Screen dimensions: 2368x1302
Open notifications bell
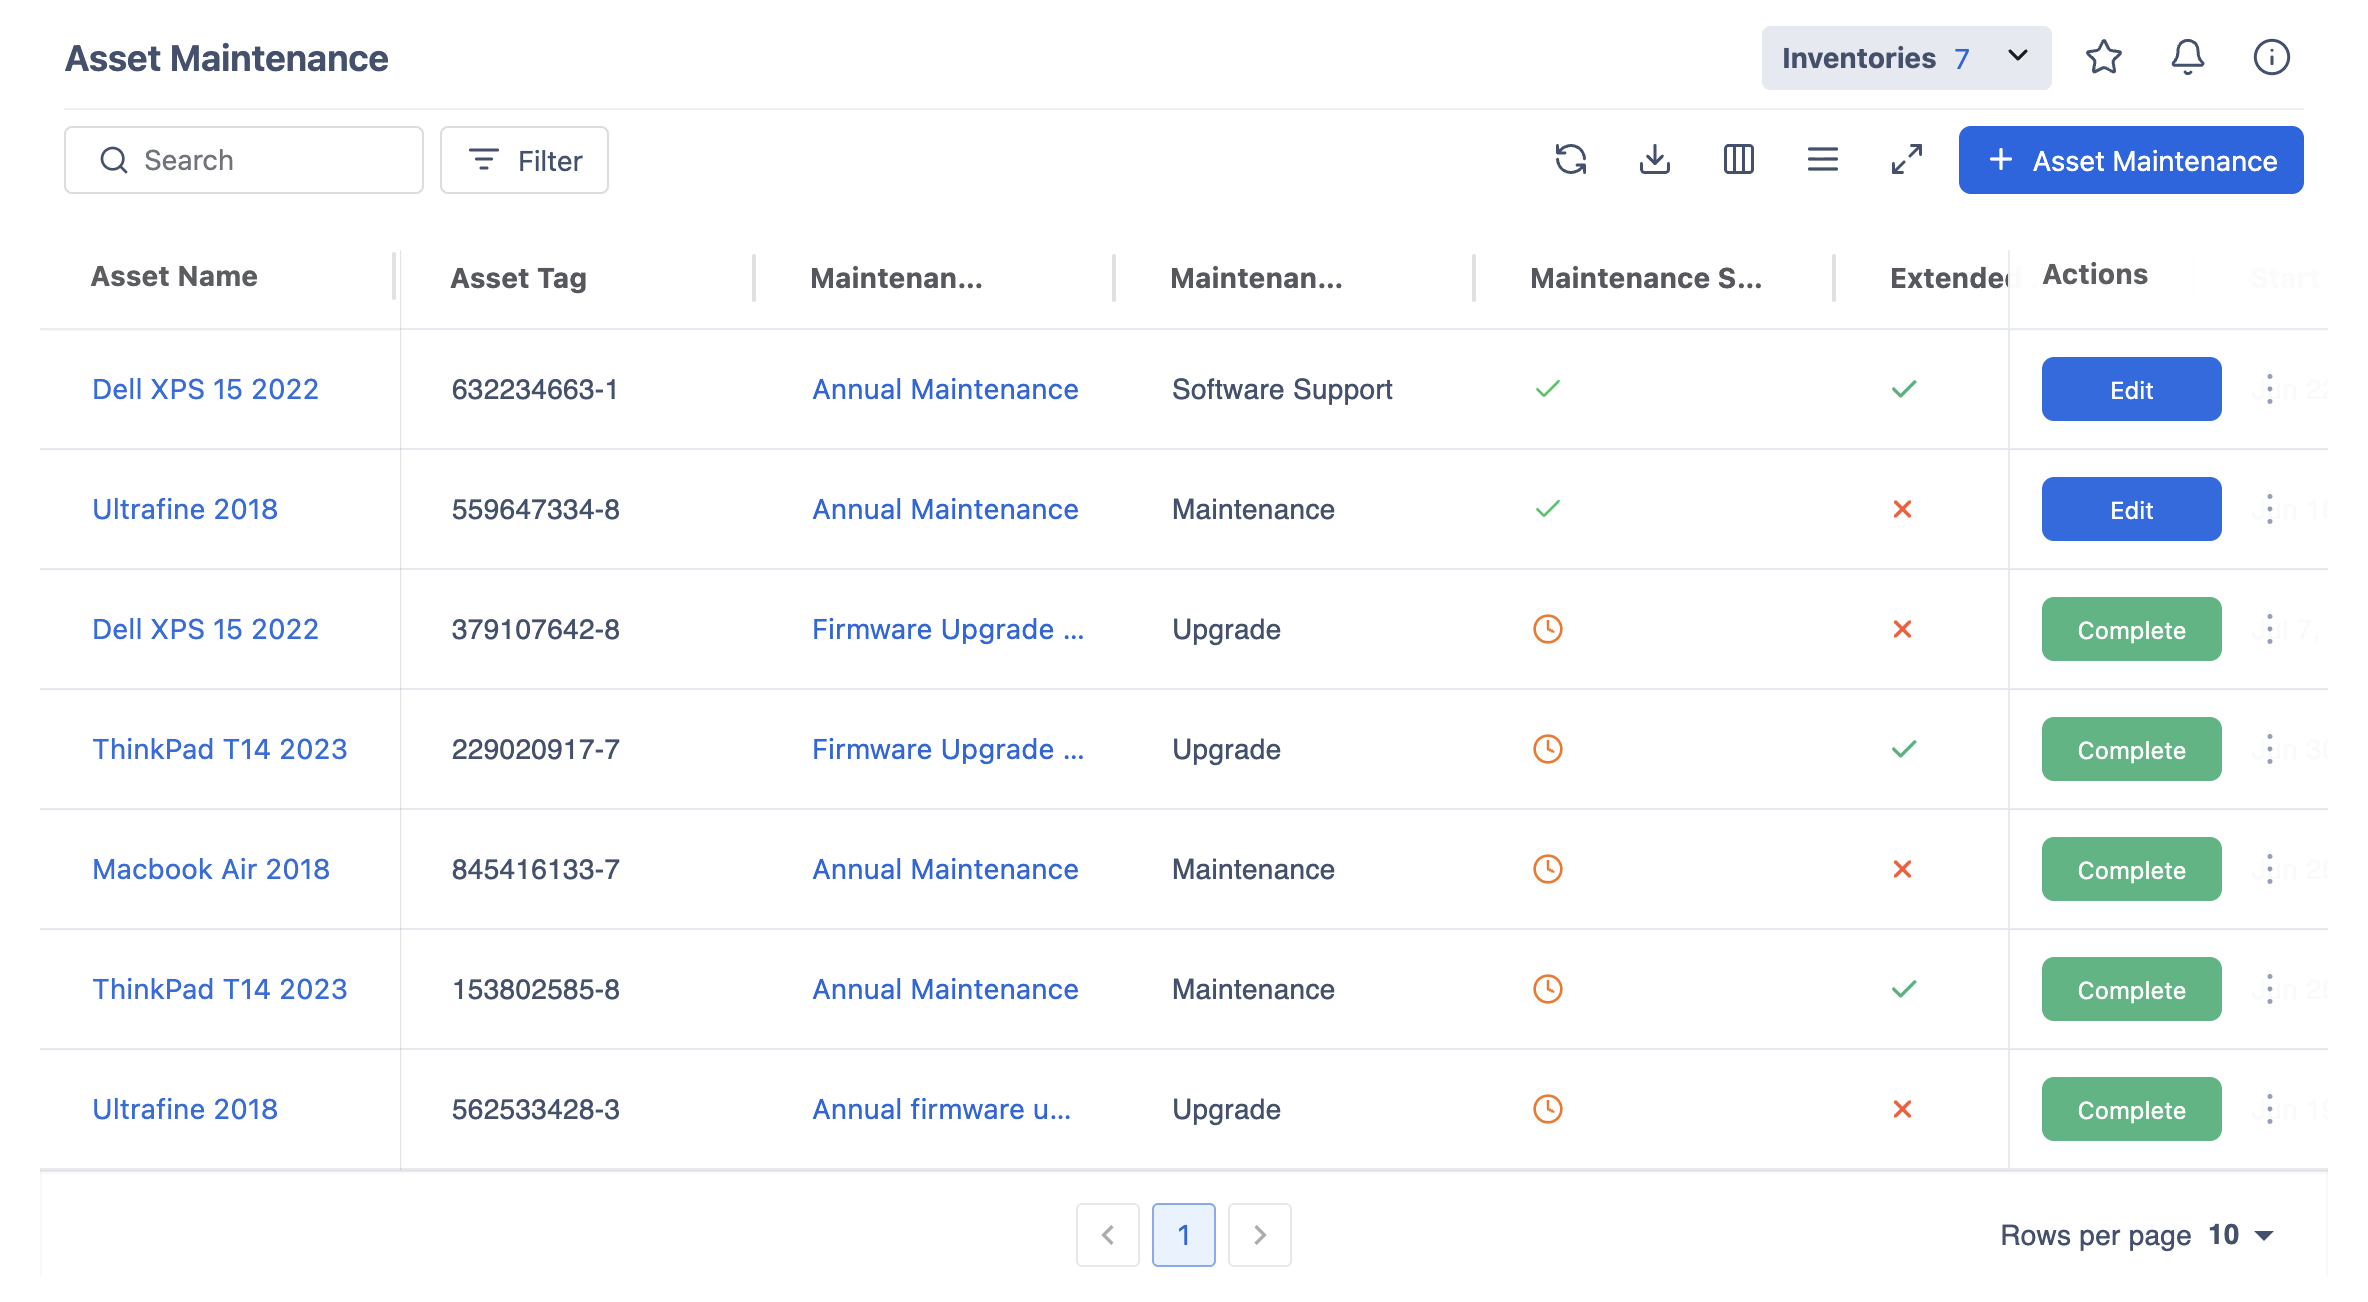[x=2188, y=57]
